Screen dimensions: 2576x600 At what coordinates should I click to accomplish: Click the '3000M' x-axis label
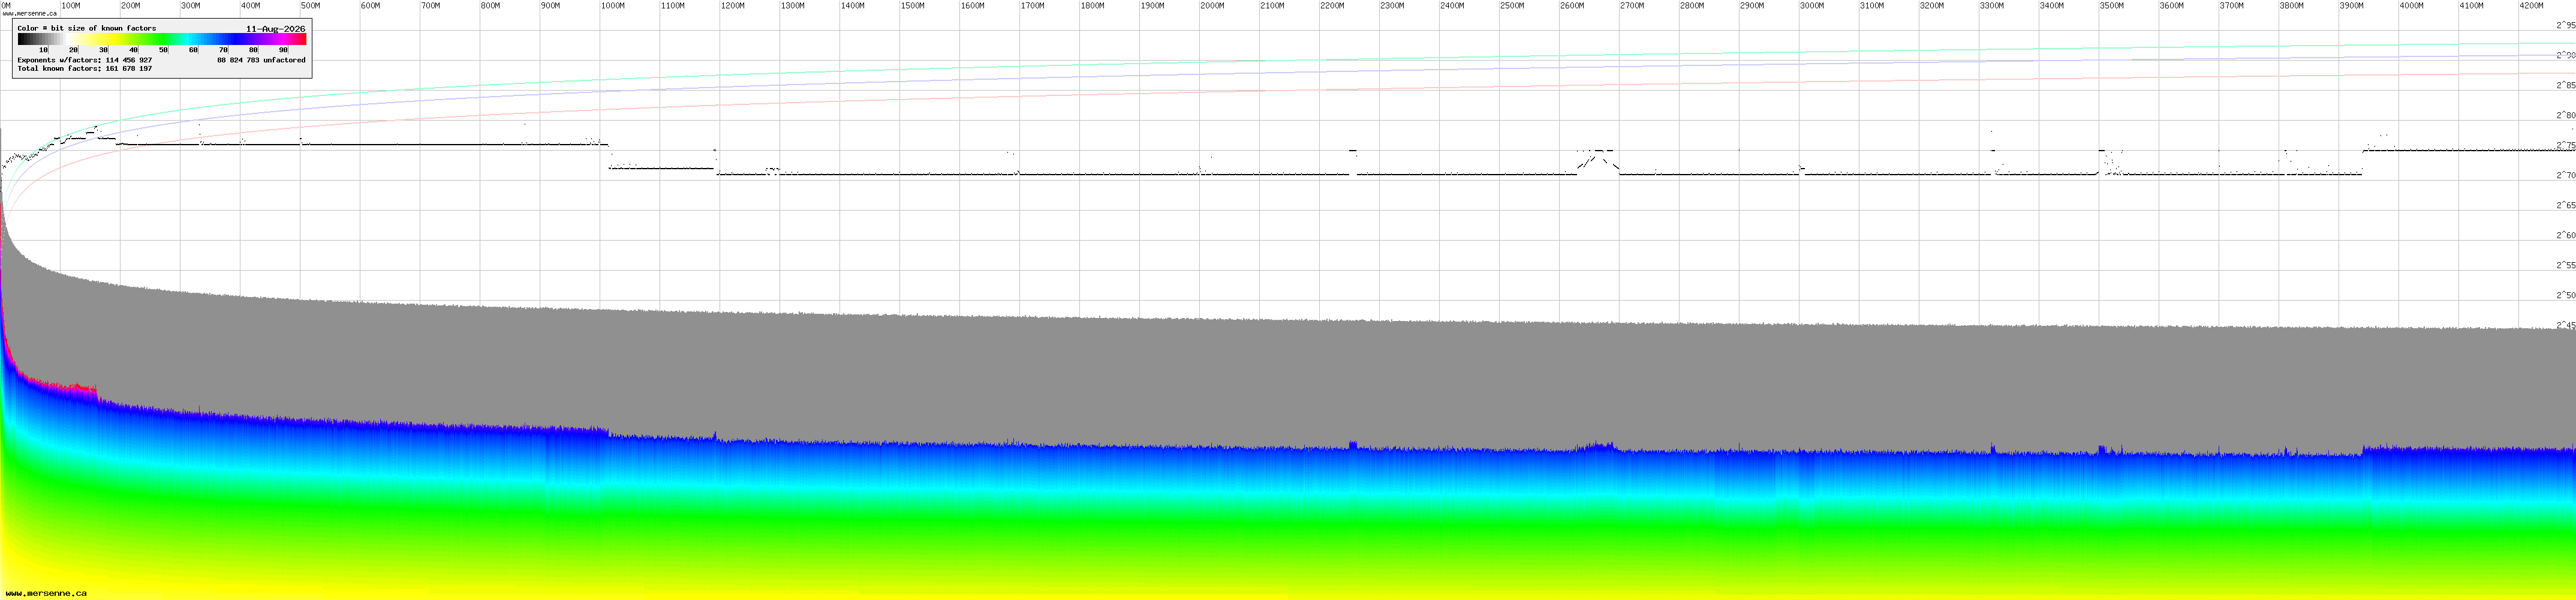[1813, 6]
